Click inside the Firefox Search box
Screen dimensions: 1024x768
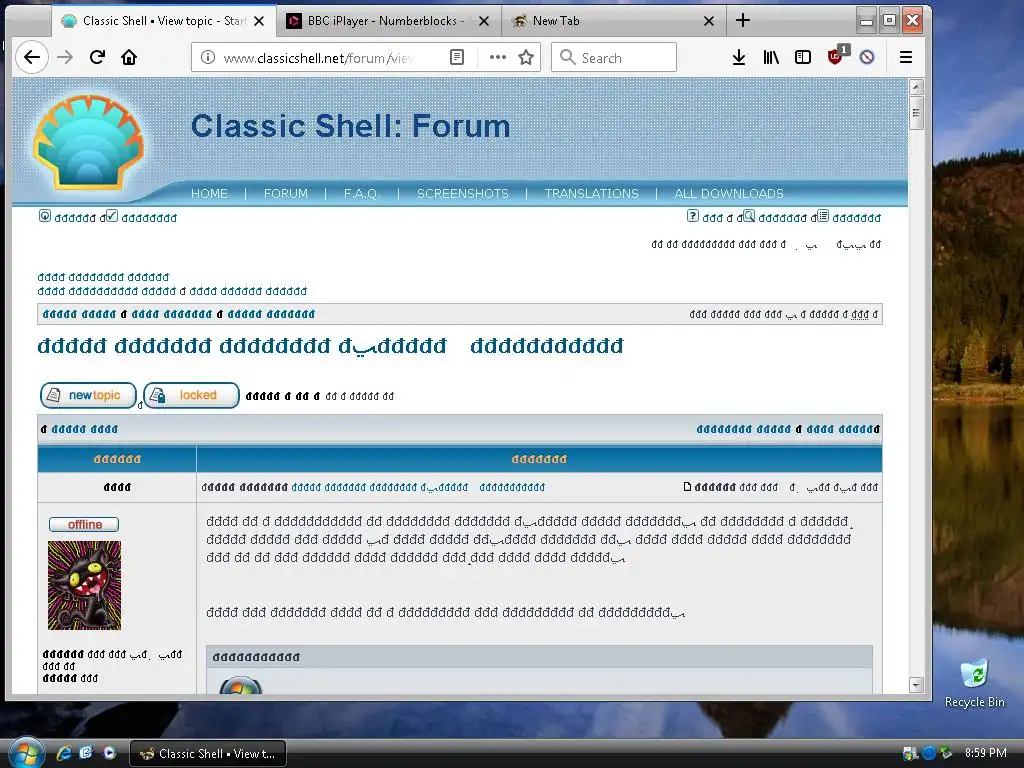click(x=614, y=57)
